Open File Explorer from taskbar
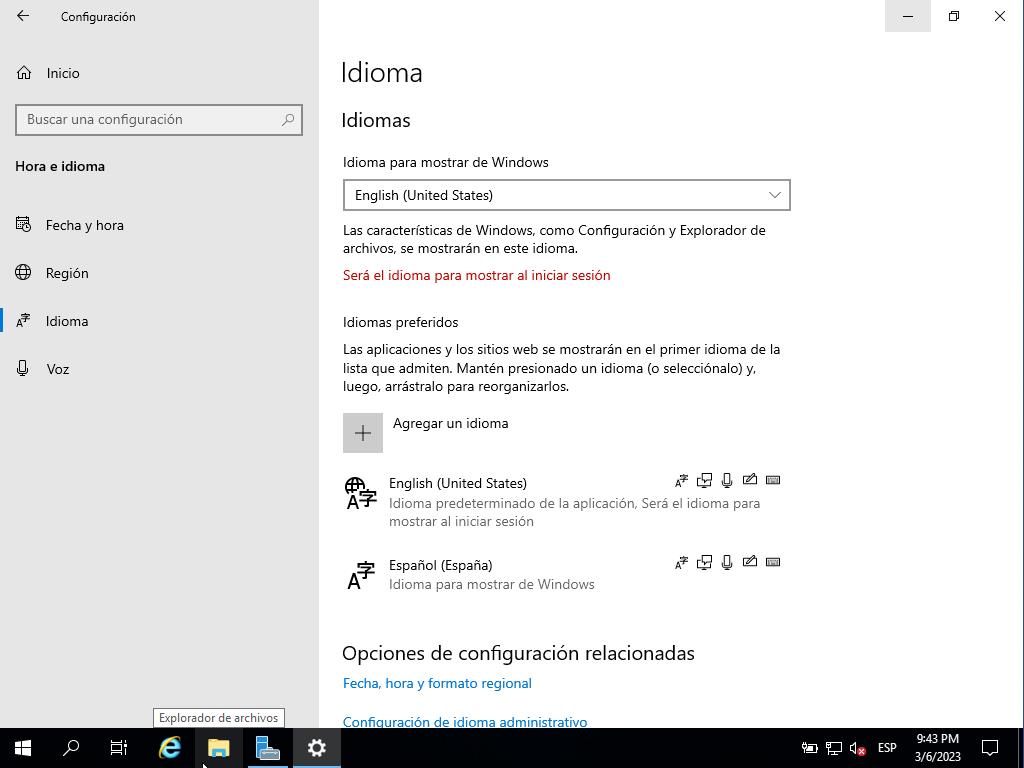This screenshot has width=1024, height=768. pos(219,748)
